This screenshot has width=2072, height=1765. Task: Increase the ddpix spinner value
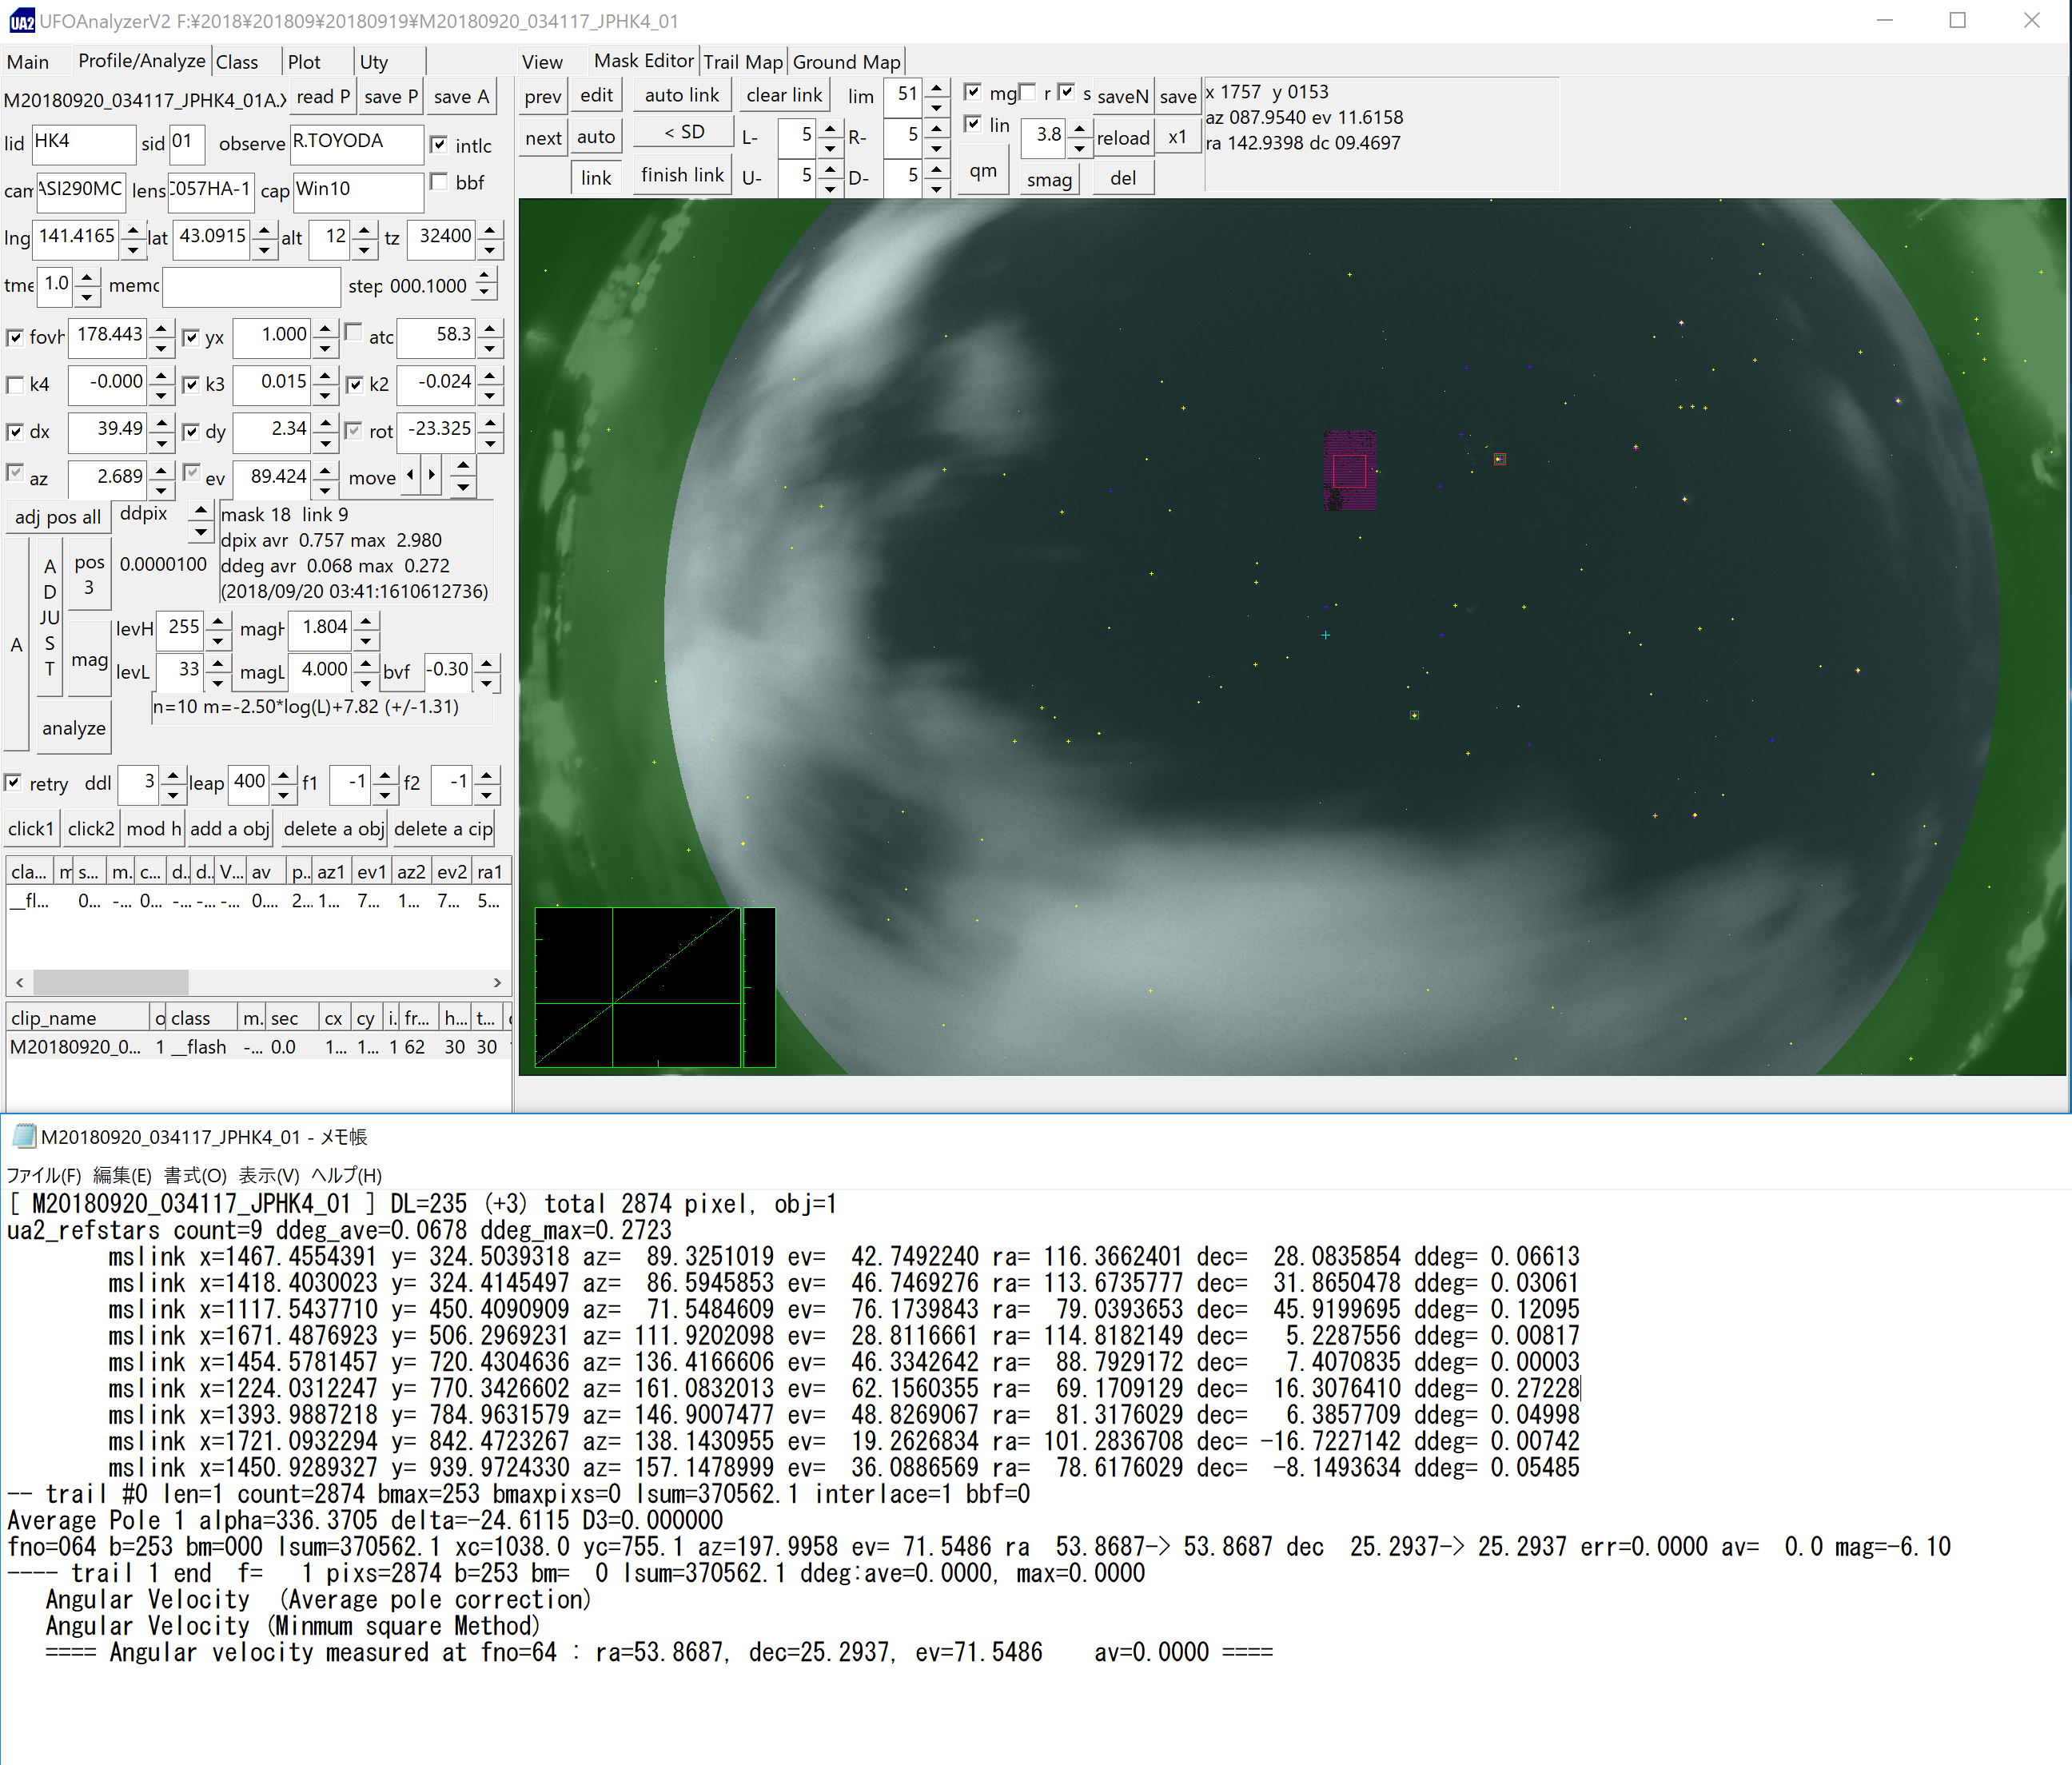[x=201, y=509]
